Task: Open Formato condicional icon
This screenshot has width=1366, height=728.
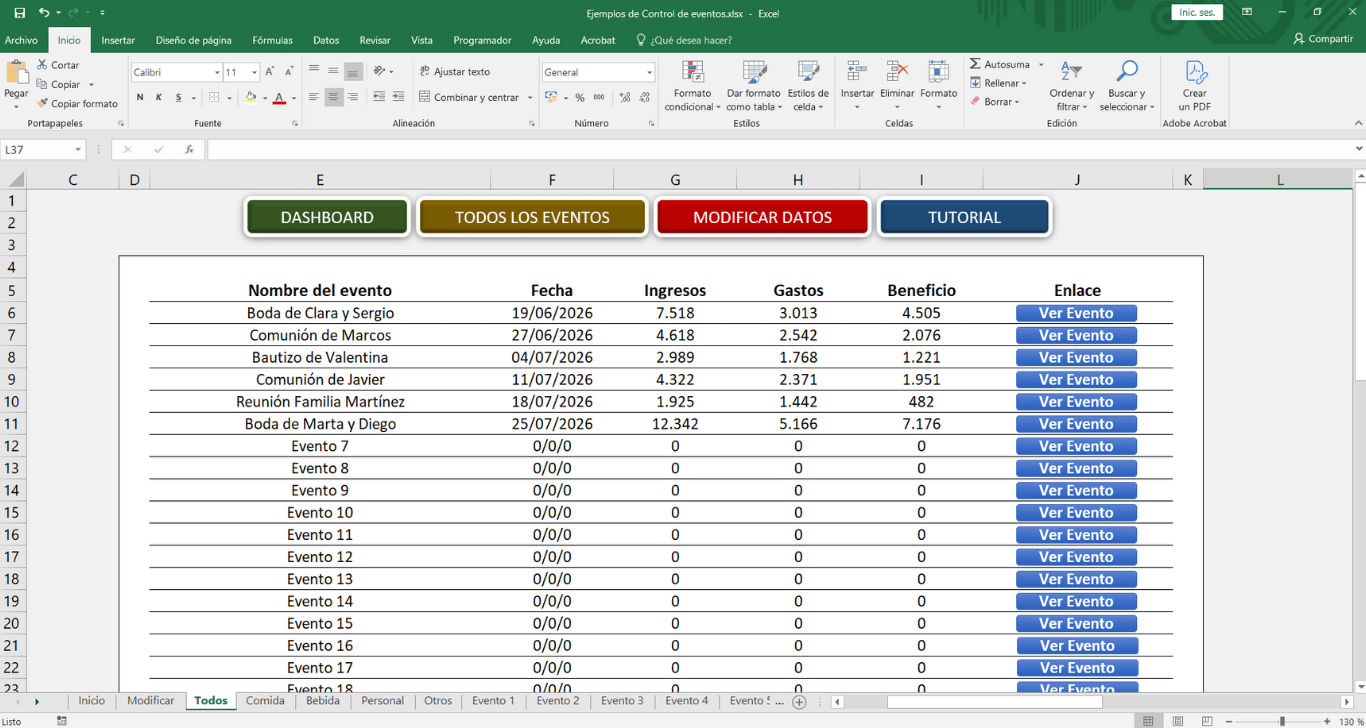Action: [692, 72]
